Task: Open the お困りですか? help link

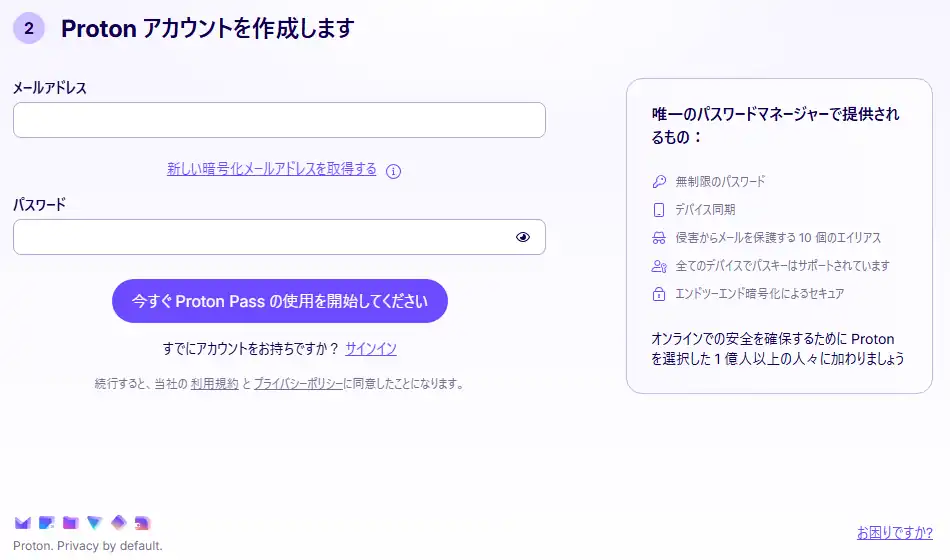Action: pyautogui.click(x=894, y=532)
